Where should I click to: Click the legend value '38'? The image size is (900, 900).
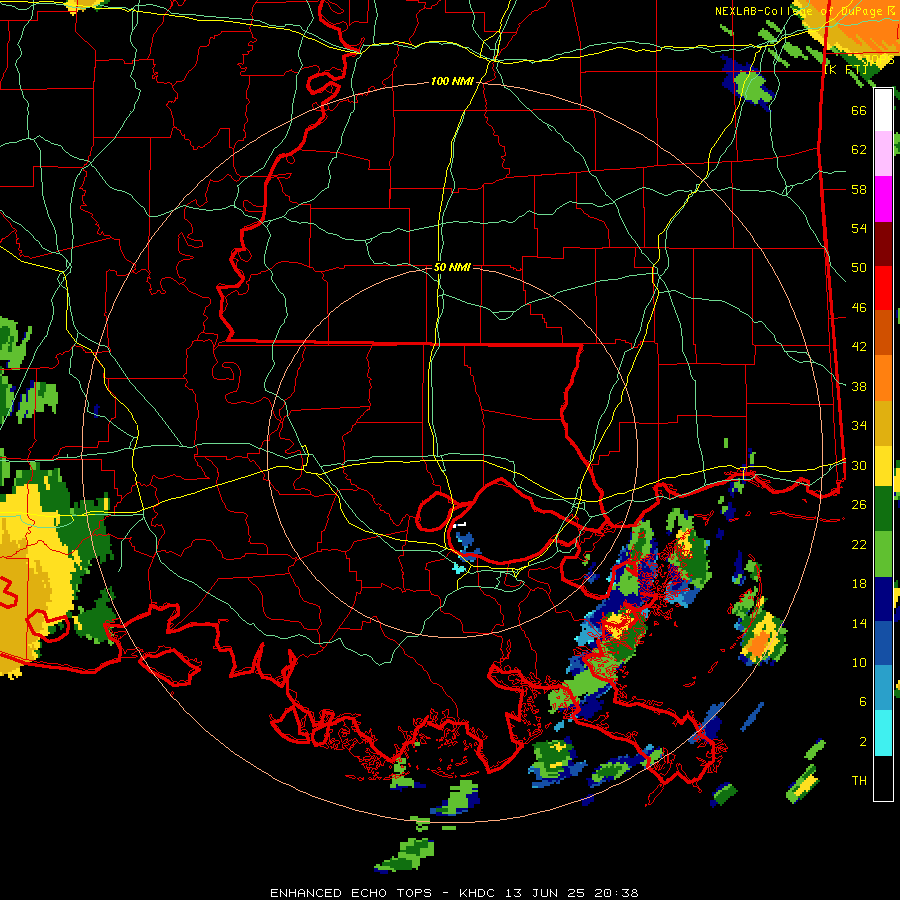pyautogui.click(x=859, y=387)
